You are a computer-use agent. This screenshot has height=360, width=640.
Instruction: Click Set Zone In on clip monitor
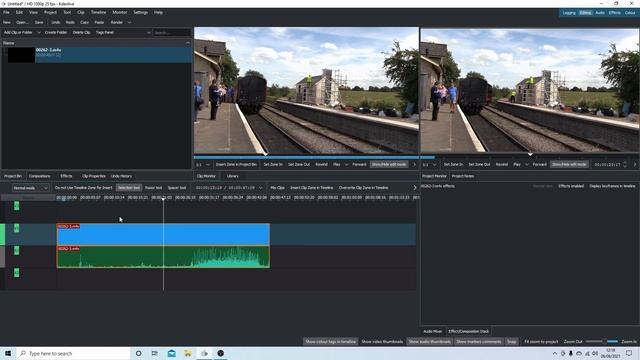point(273,164)
